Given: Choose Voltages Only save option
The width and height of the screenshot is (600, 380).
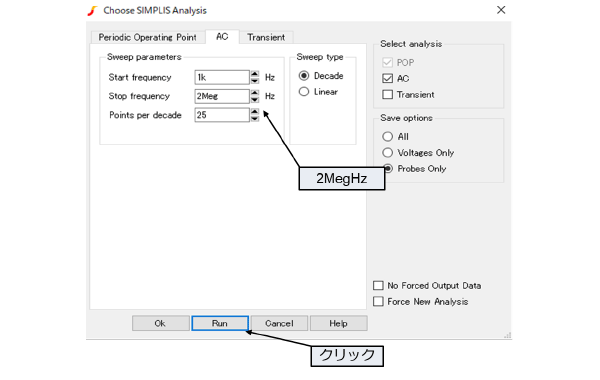Looking at the screenshot, I should tap(387, 153).
